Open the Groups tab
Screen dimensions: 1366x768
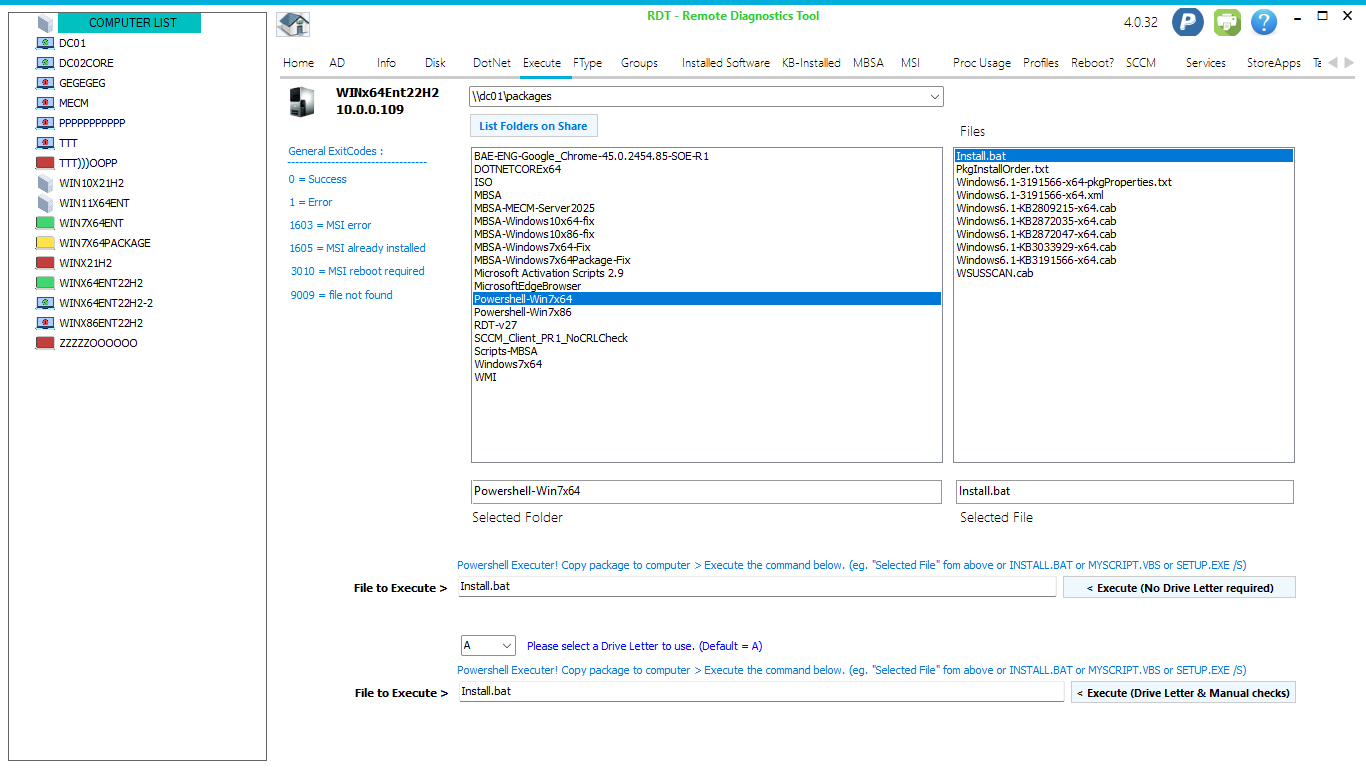tap(639, 62)
